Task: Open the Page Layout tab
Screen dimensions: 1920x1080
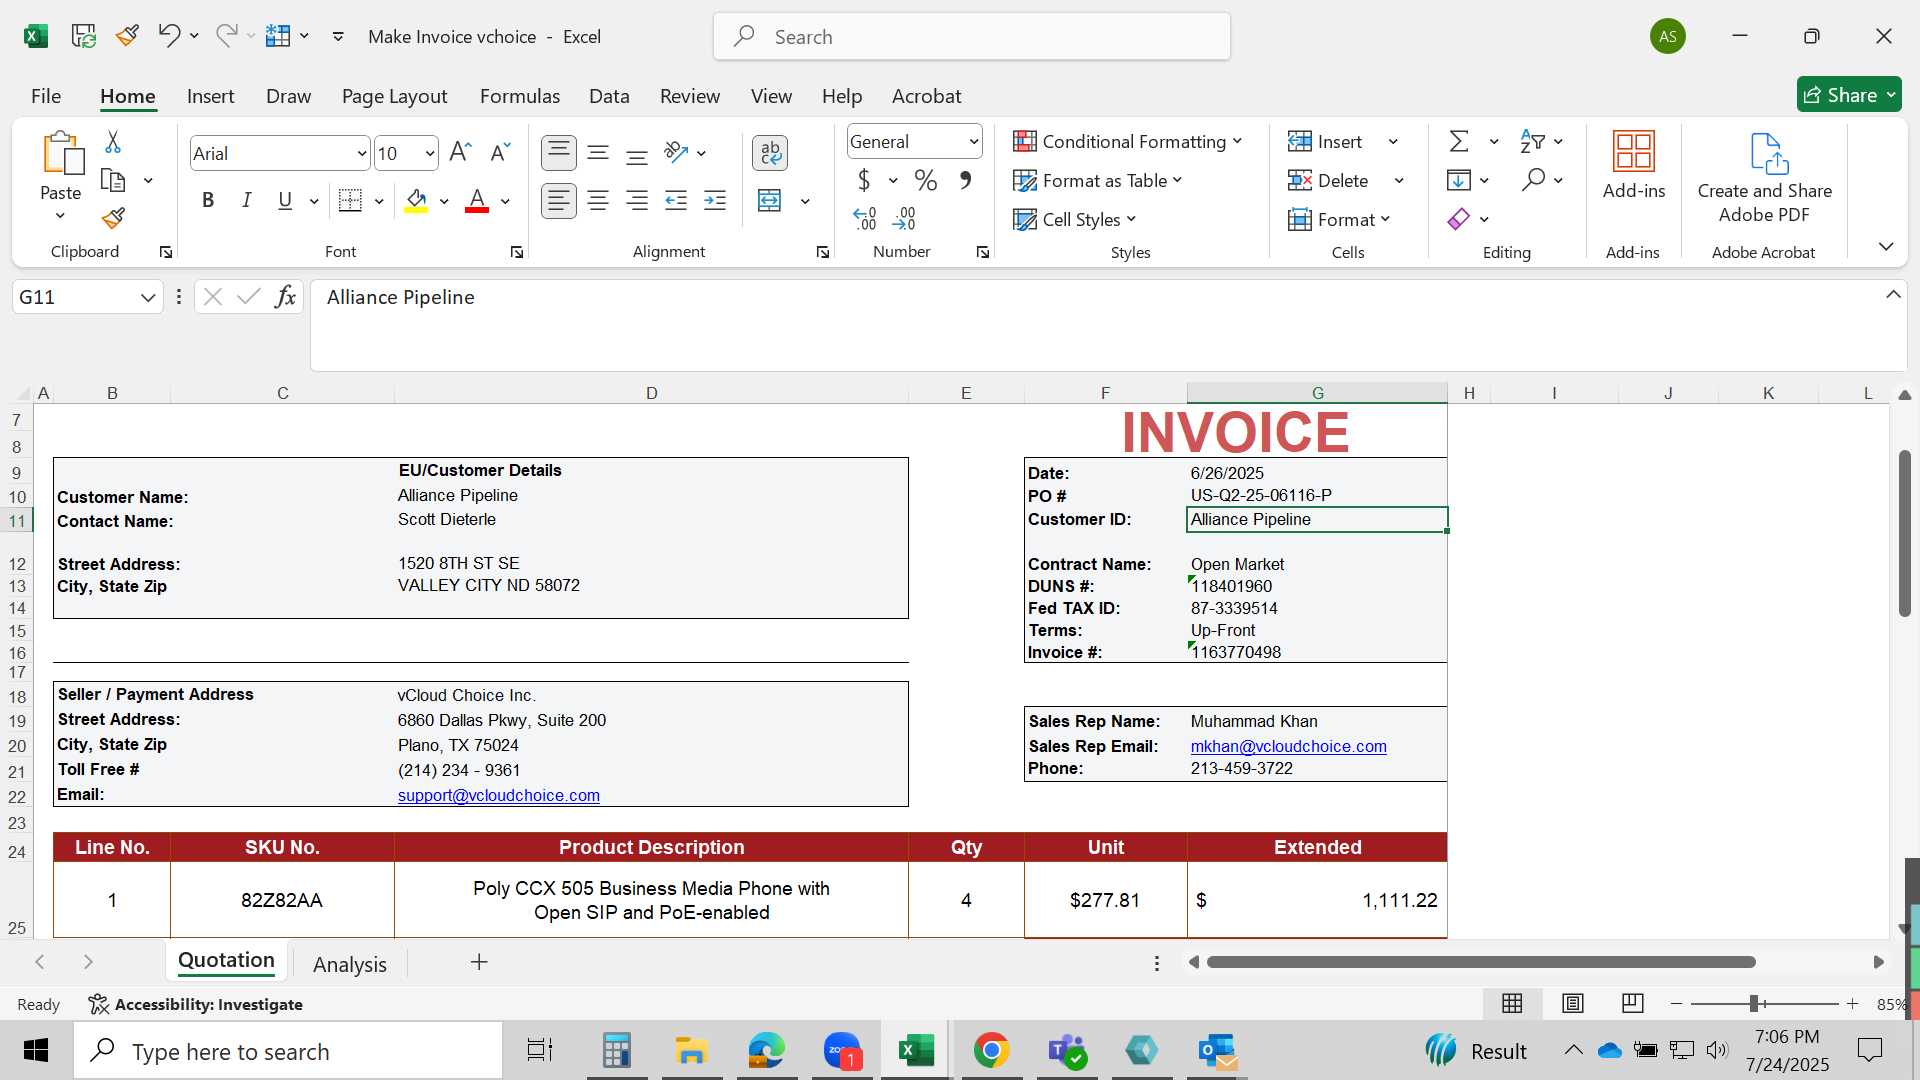Action: pyautogui.click(x=394, y=96)
